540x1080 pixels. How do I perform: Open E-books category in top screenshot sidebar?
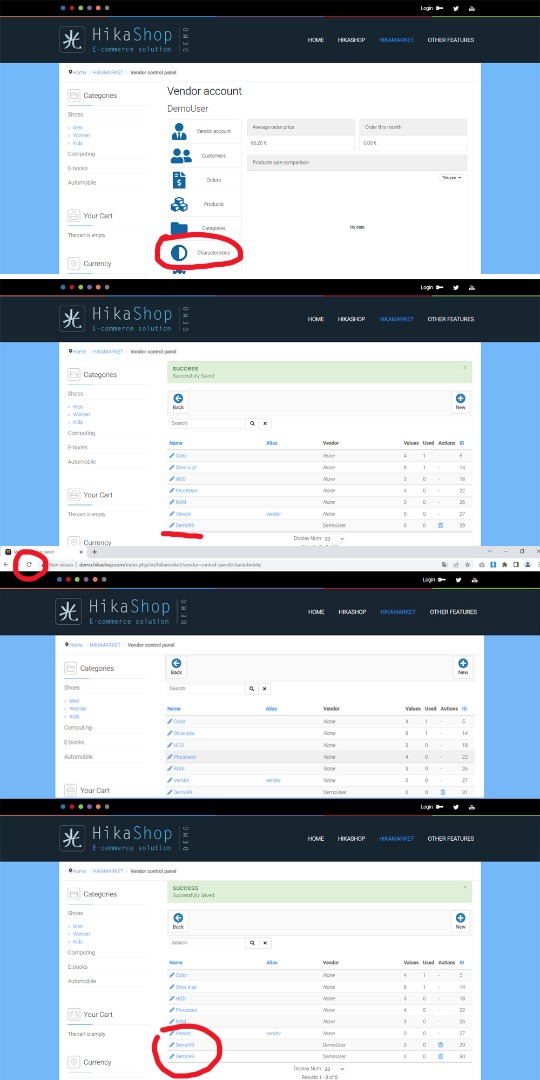[77, 168]
